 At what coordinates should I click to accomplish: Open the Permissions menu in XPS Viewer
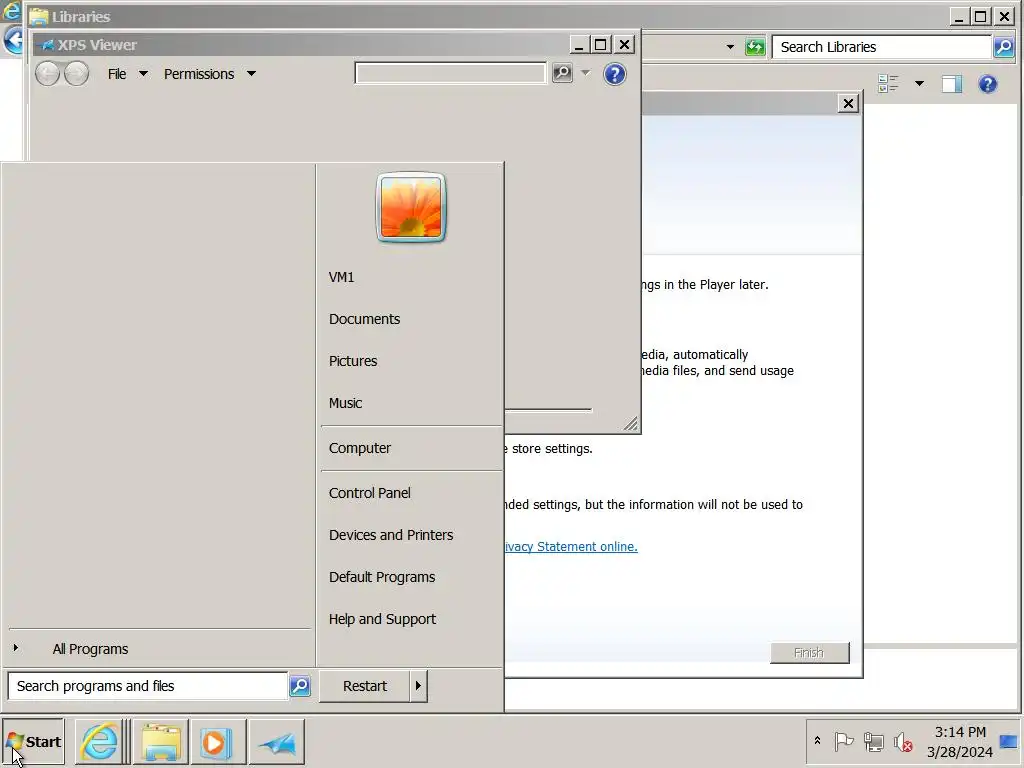tap(209, 74)
